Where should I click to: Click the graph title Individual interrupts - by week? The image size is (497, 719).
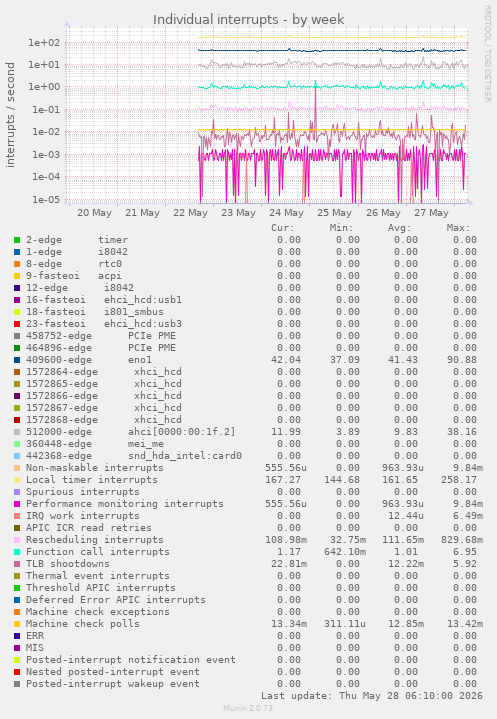[x=248, y=20]
